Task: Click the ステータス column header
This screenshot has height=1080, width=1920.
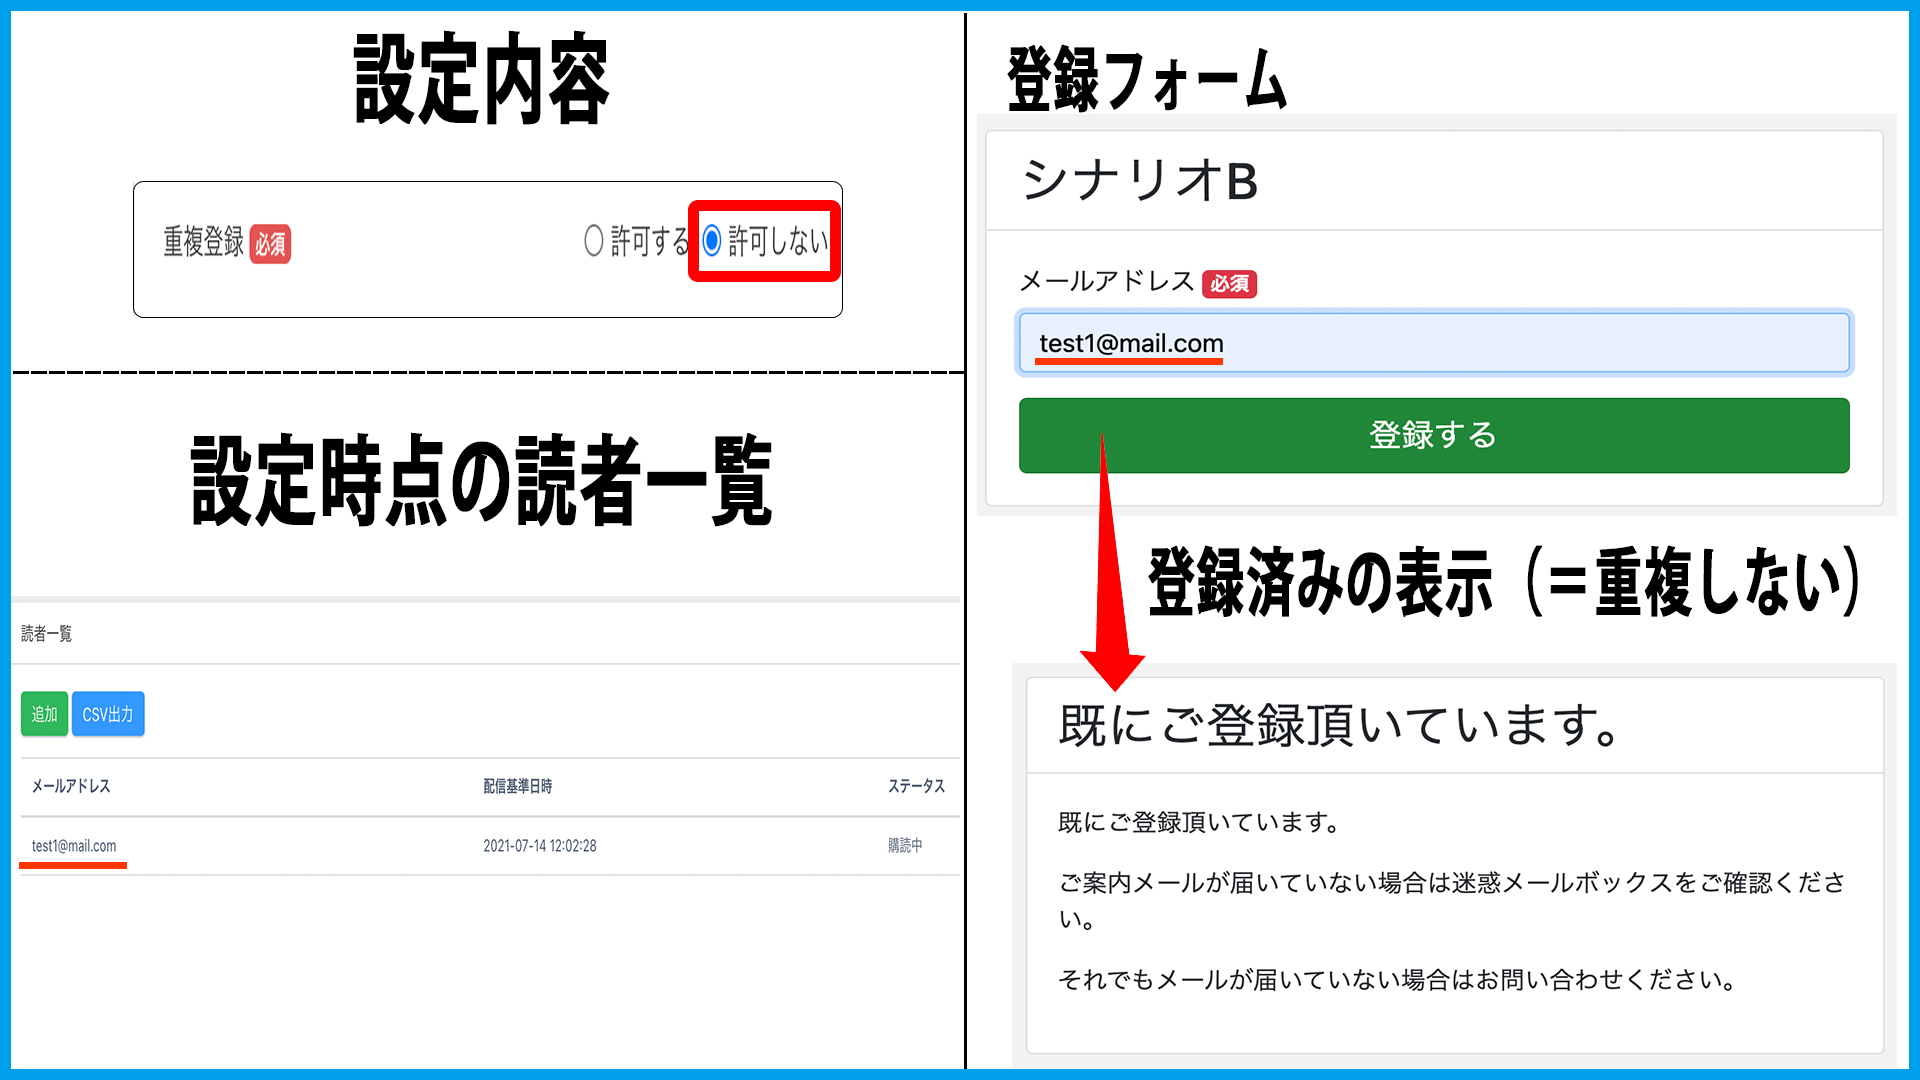Action: pyautogui.click(x=916, y=786)
